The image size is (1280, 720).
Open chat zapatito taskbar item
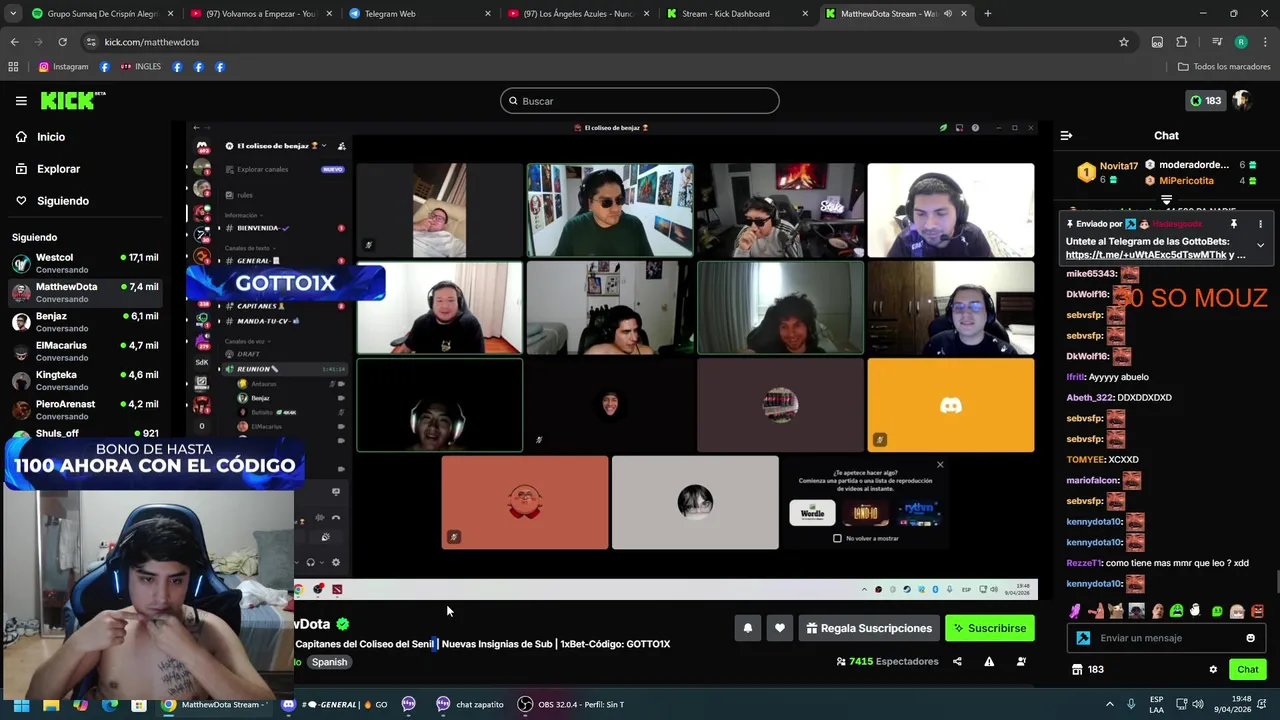pyautogui.click(x=470, y=704)
